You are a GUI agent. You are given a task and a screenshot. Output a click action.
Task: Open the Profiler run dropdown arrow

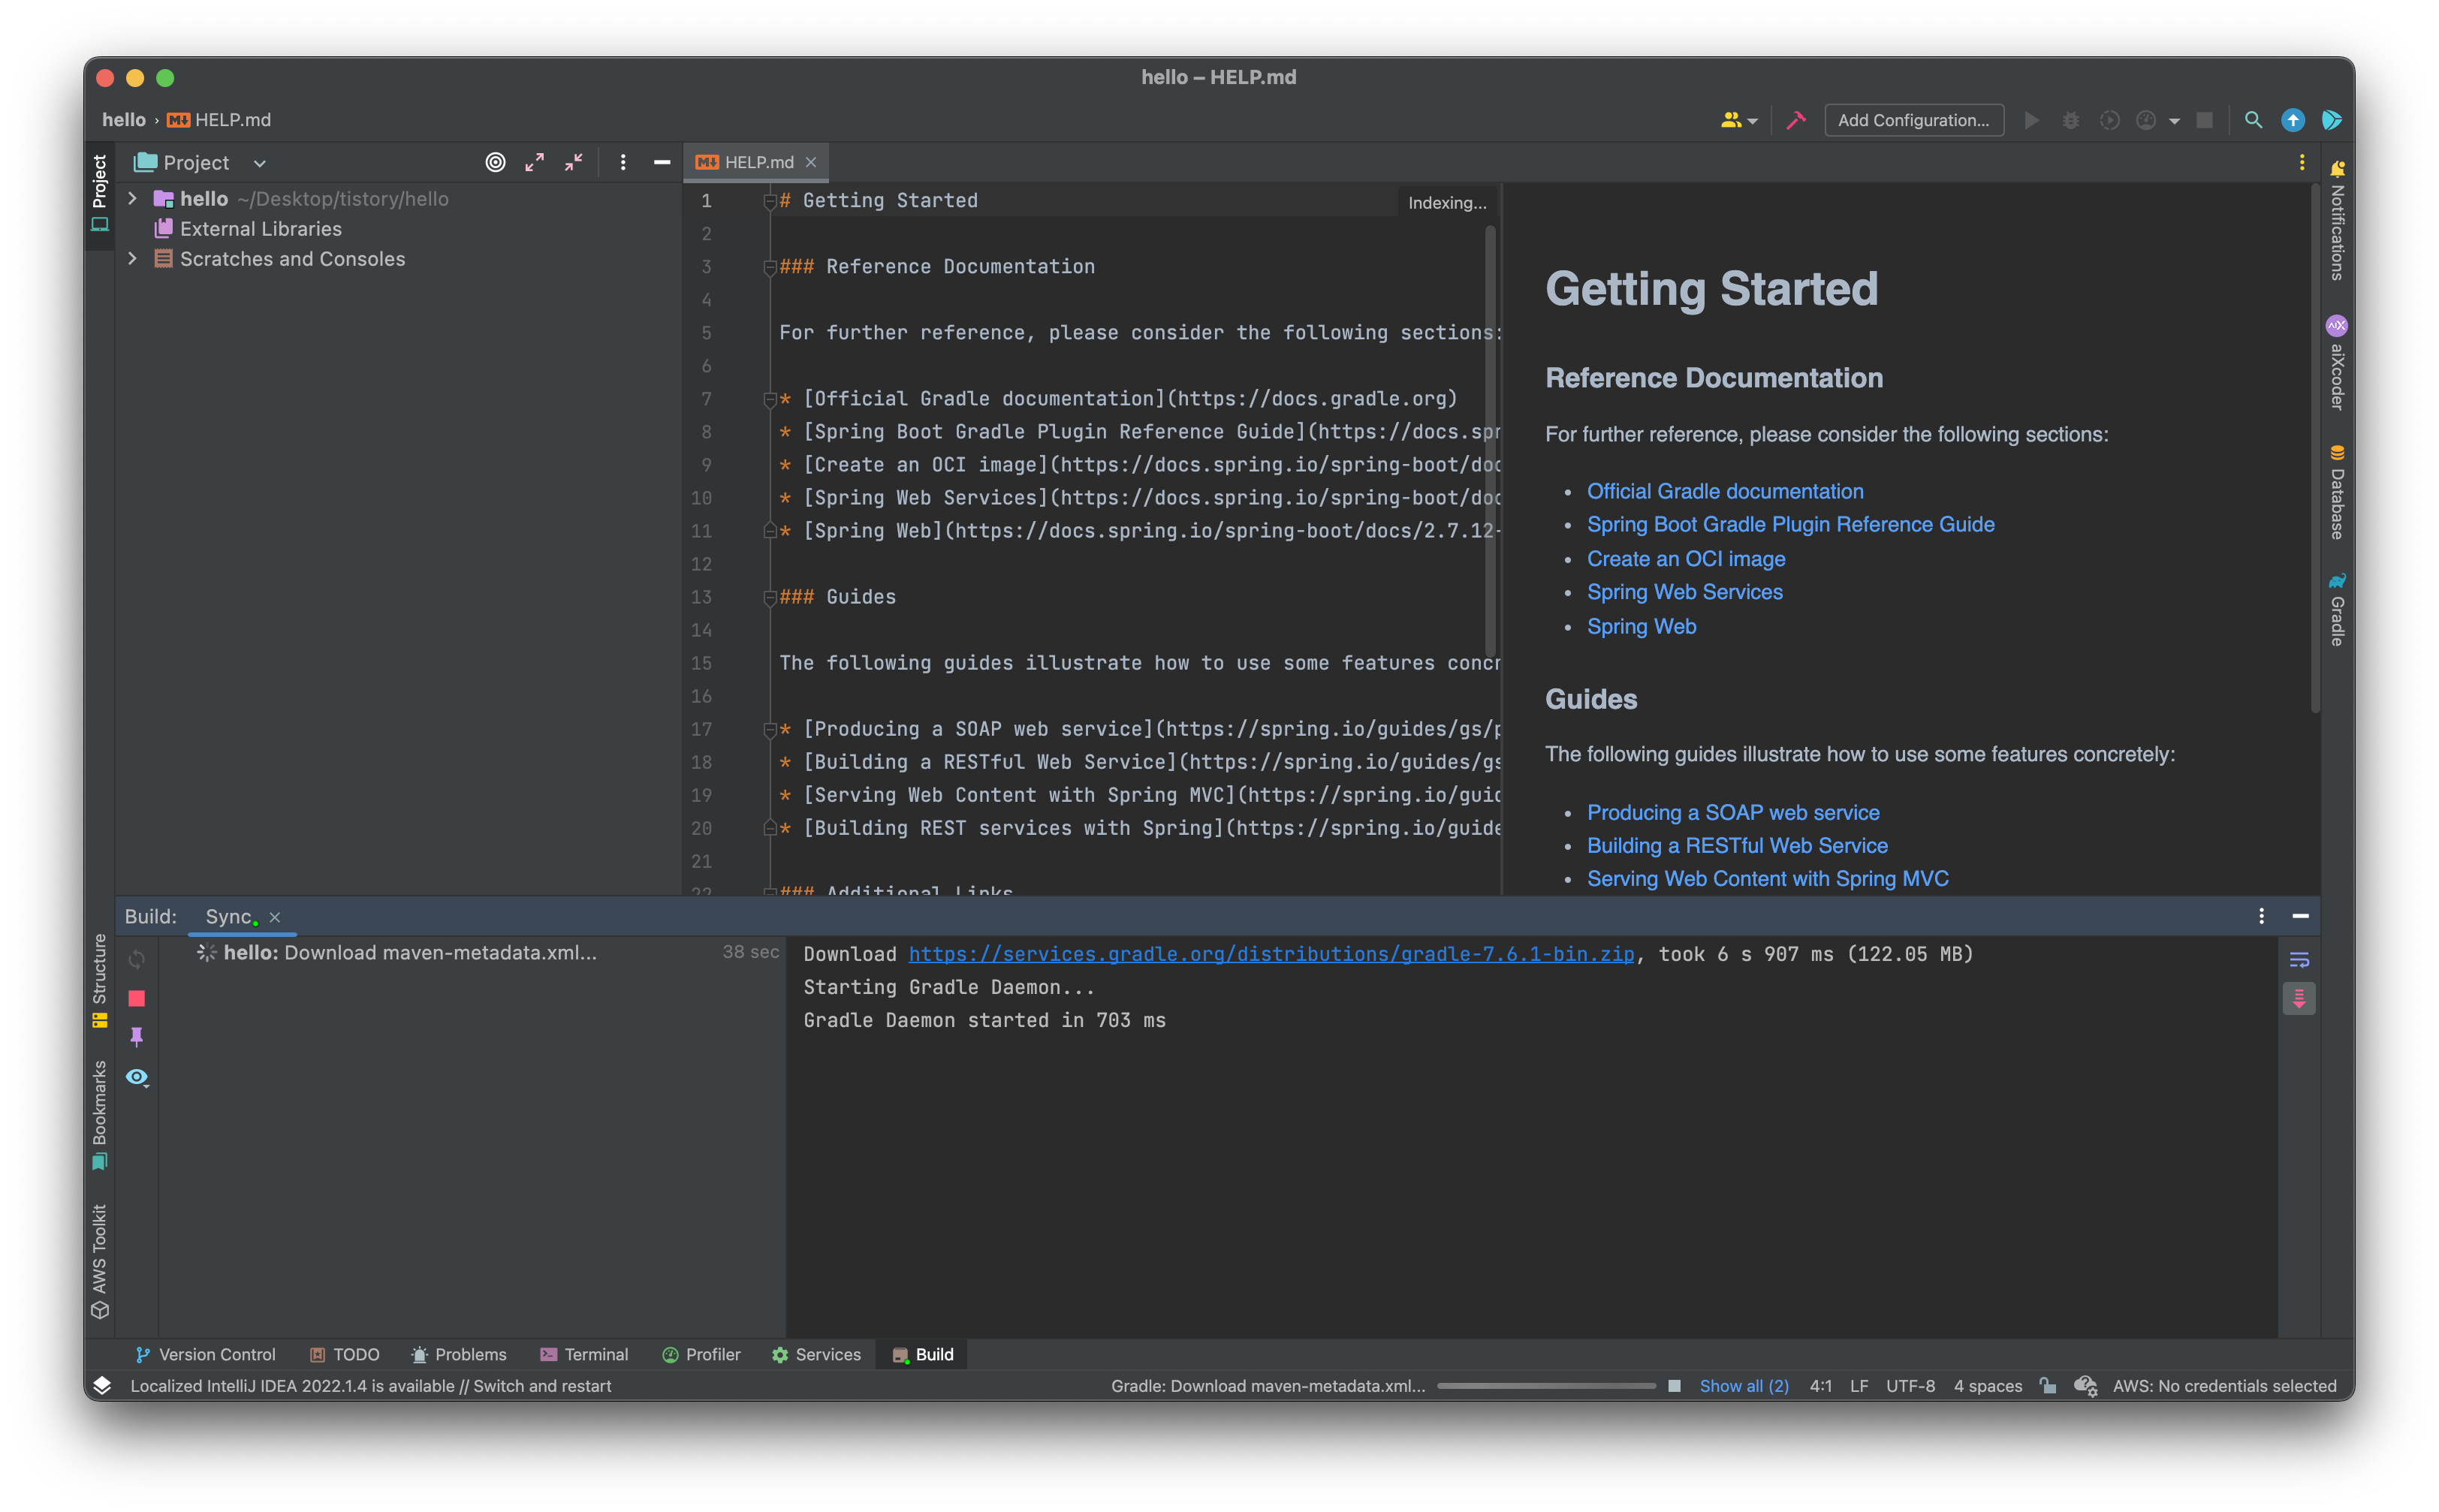tap(2174, 121)
